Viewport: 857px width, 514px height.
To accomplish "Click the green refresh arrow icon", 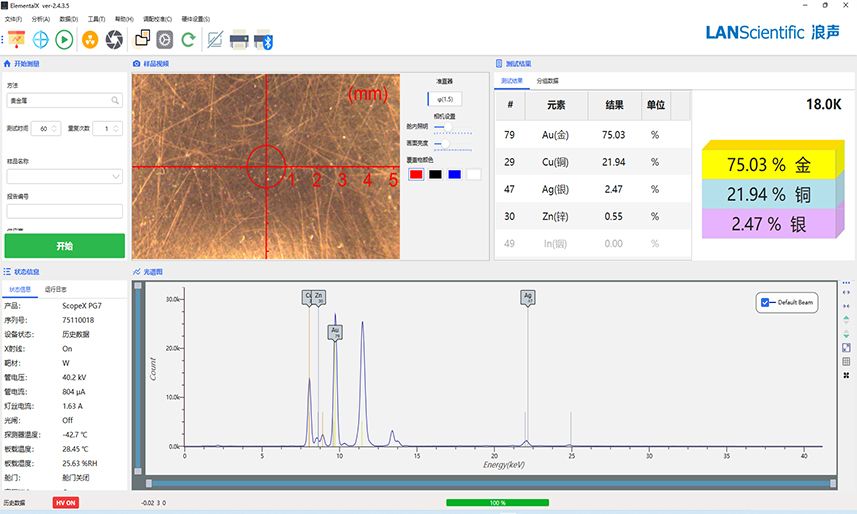I will point(188,40).
